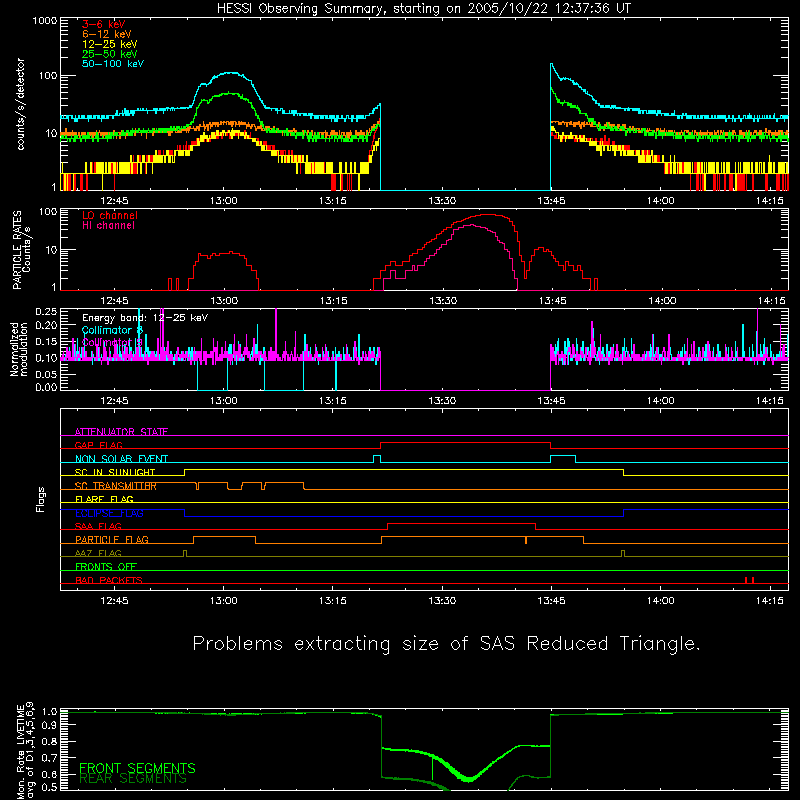Viewport: 800px width, 800px height.
Task: Click the REAR SEGMENTS legend label
Action: (x=133, y=779)
